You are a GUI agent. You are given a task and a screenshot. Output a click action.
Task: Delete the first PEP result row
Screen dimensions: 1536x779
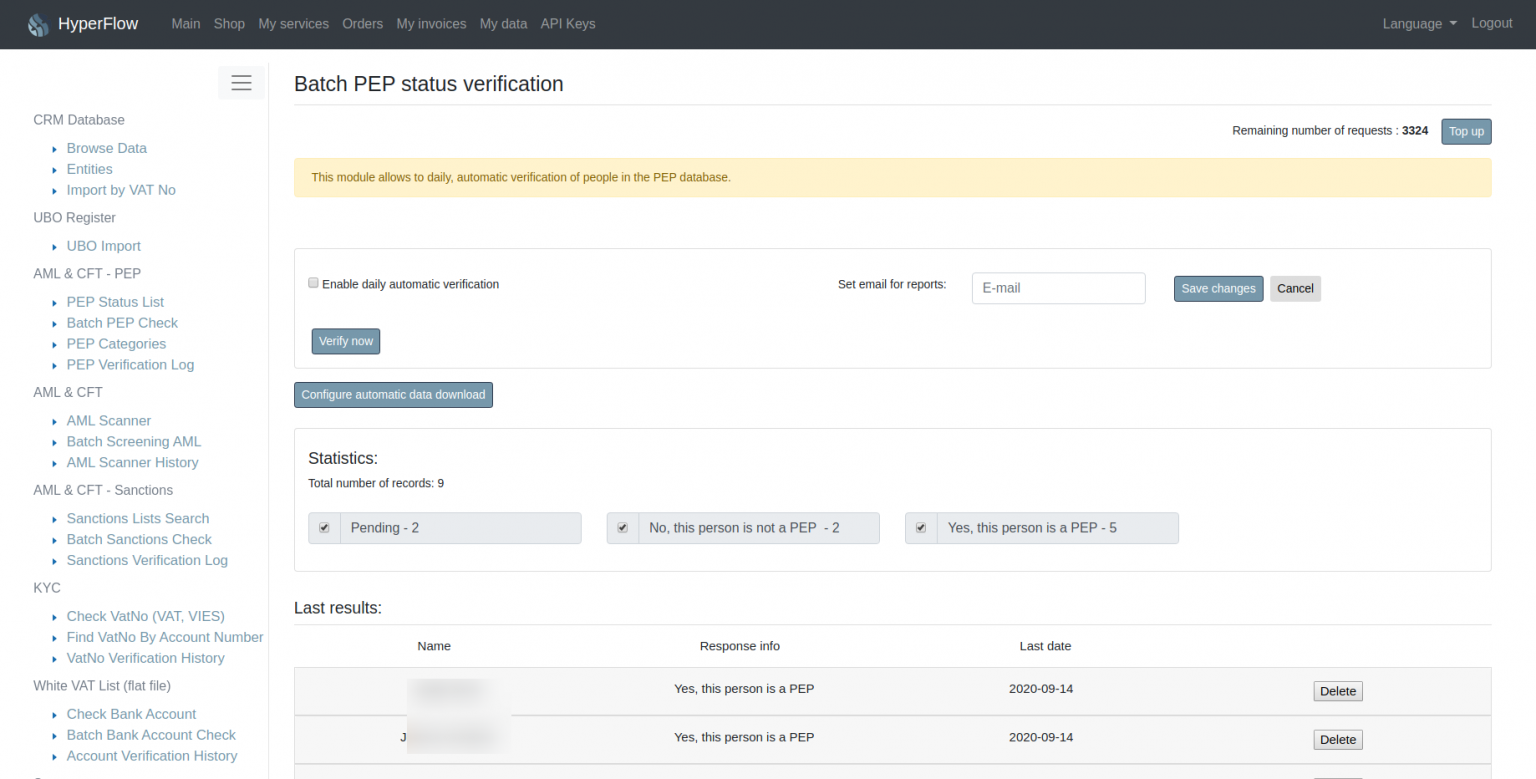[x=1337, y=690]
